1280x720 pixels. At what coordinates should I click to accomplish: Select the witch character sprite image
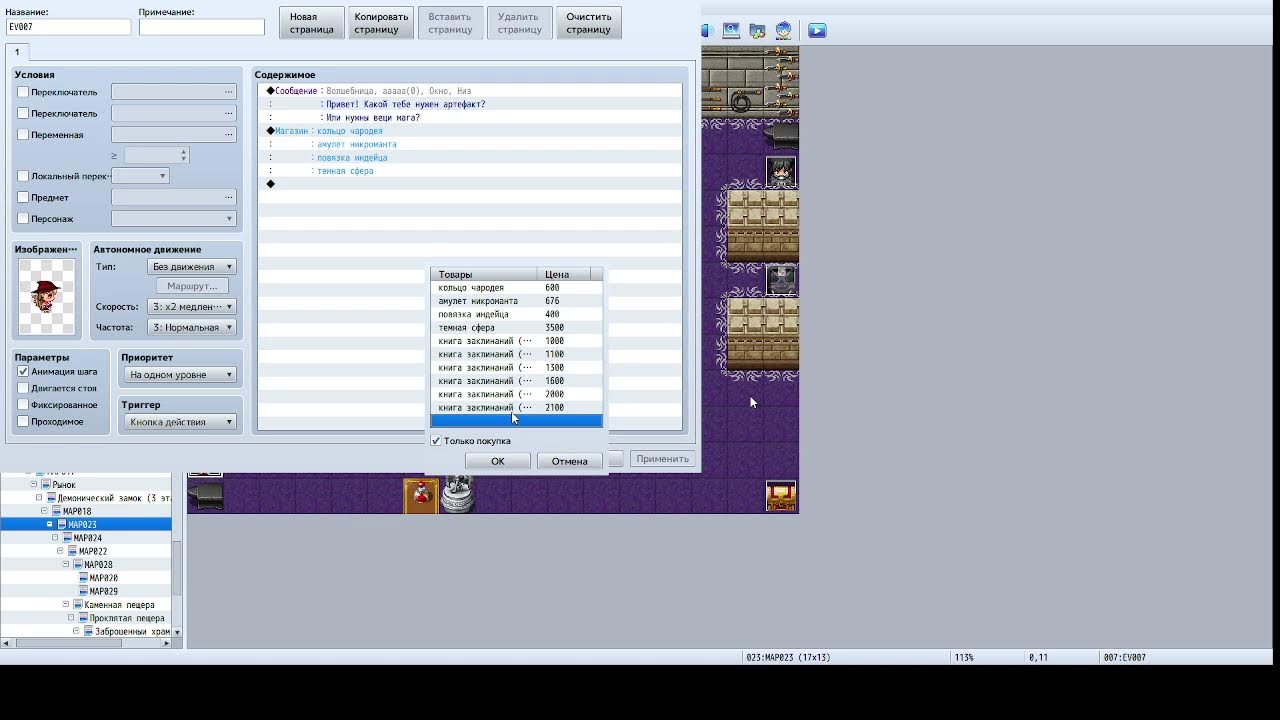[x=47, y=297]
